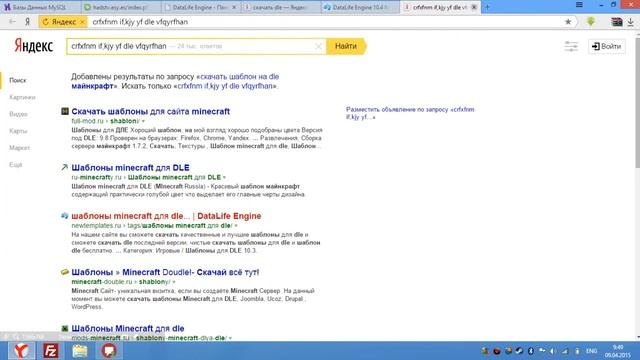Screen dimensions: 640x360
Task: Expand arrow next to minecraft-double.ru URL
Action: [x=174, y=282]
